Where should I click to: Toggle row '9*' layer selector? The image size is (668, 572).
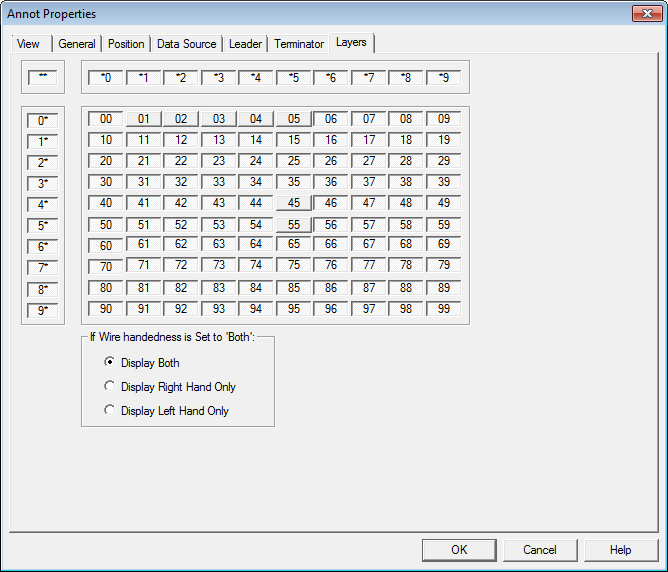(44, 311)
